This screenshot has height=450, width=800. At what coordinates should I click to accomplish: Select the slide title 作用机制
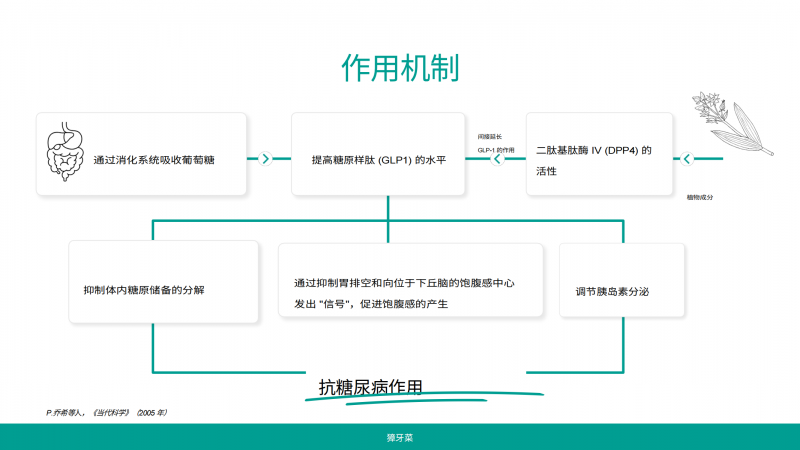pos(400,67)
